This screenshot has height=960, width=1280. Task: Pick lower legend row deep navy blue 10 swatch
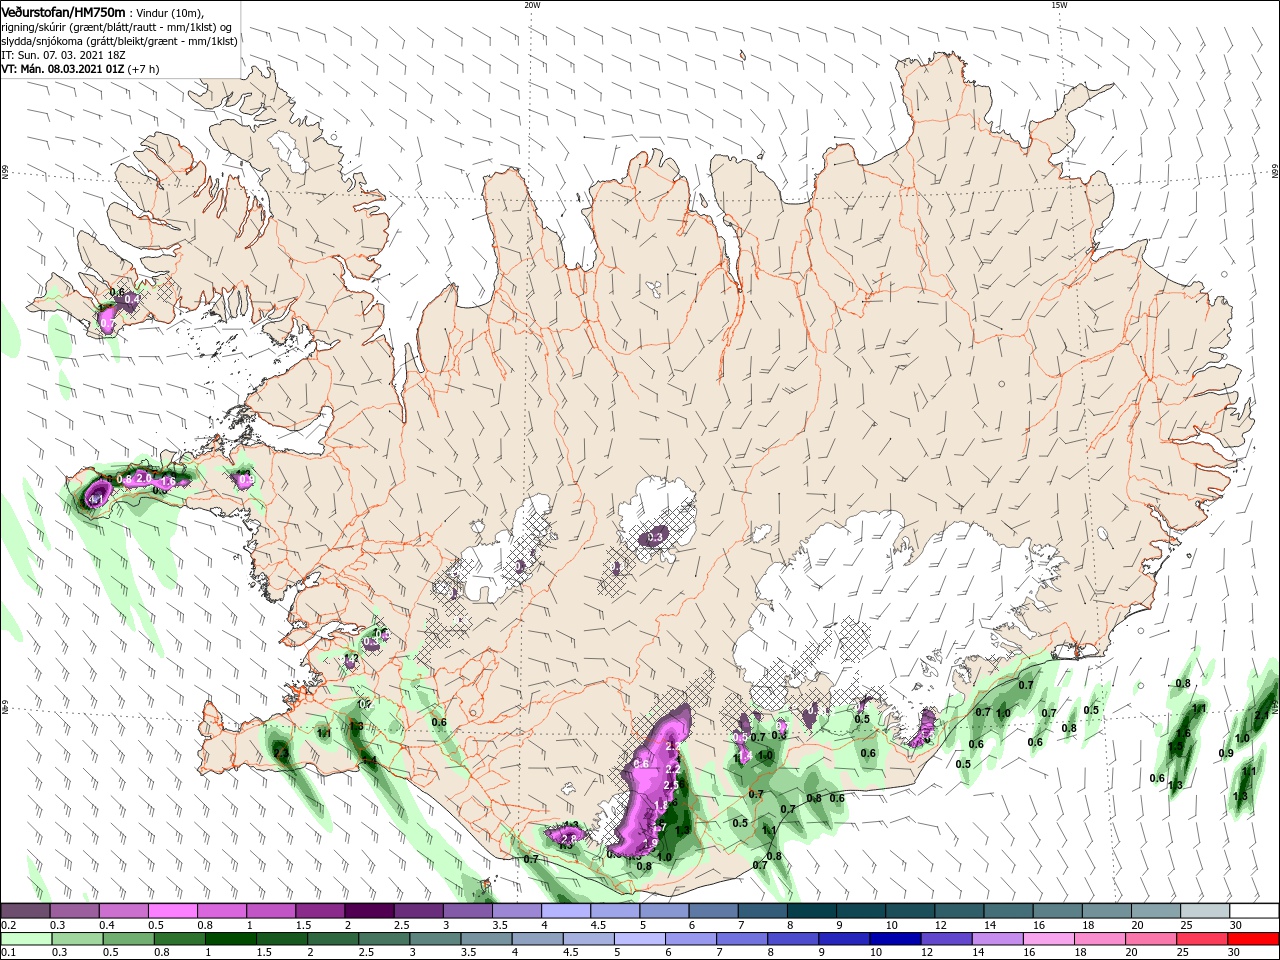(896, 939)
